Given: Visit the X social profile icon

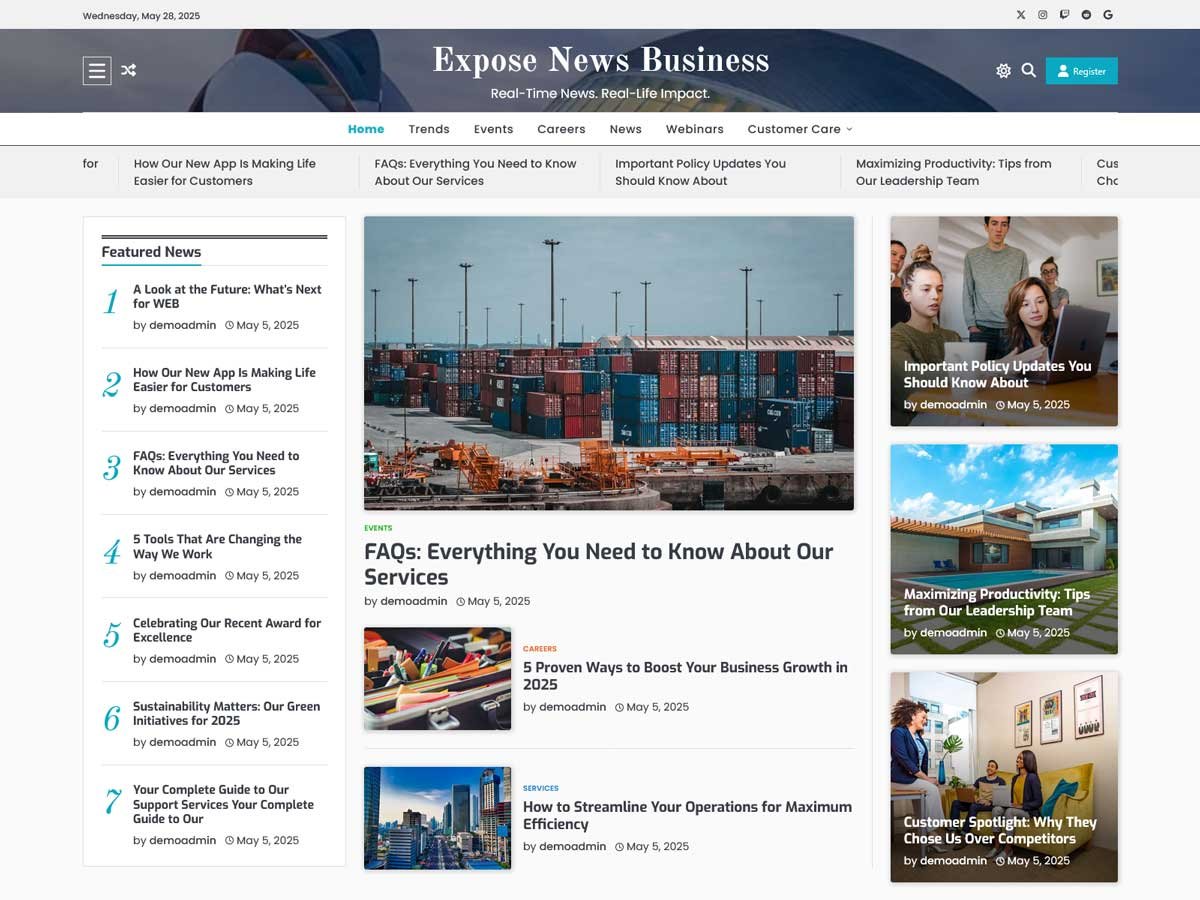Looking at the screenshot, I should point(1021,15).
